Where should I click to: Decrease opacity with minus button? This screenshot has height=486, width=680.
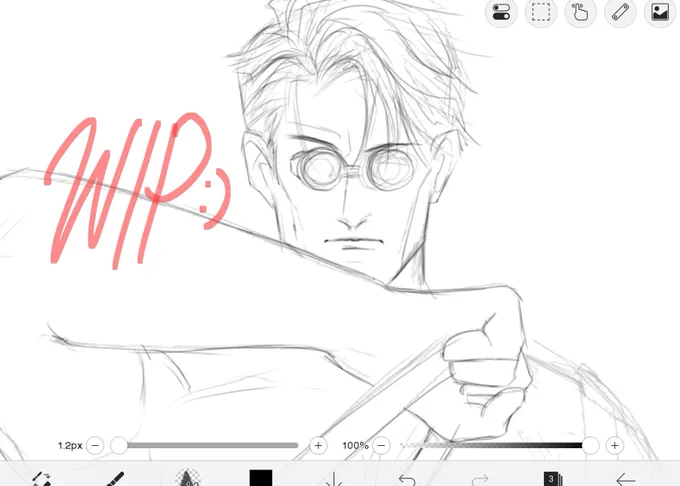(381, 445)
